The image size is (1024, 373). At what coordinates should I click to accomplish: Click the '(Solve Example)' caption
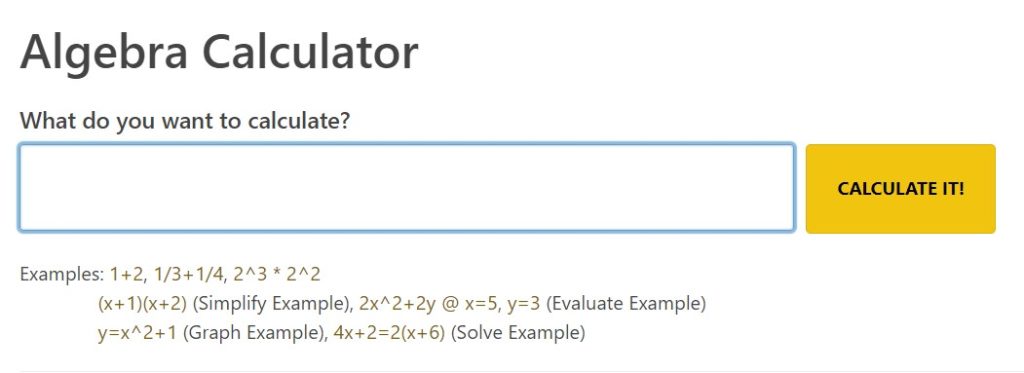coord(518,333)
